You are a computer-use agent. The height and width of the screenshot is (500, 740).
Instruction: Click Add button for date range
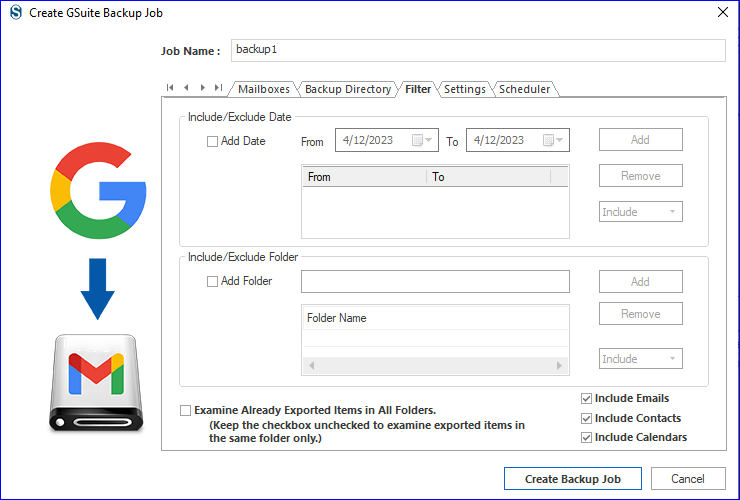tap(640, 140)
